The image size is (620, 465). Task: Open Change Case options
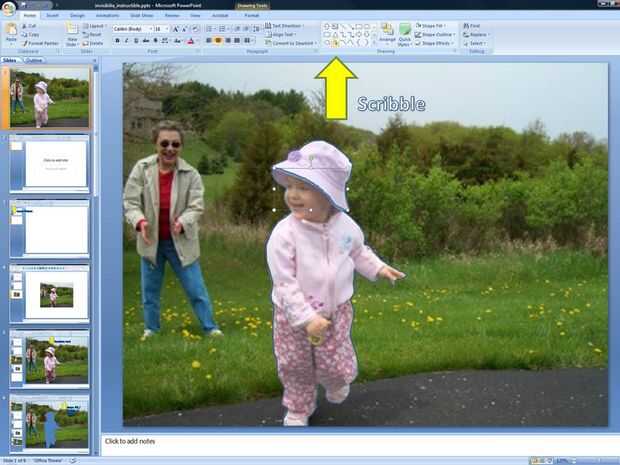coord(178,40)
